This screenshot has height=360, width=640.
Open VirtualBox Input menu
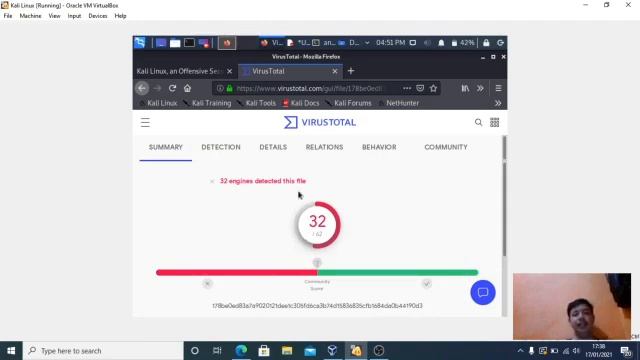tap(74, 16)
